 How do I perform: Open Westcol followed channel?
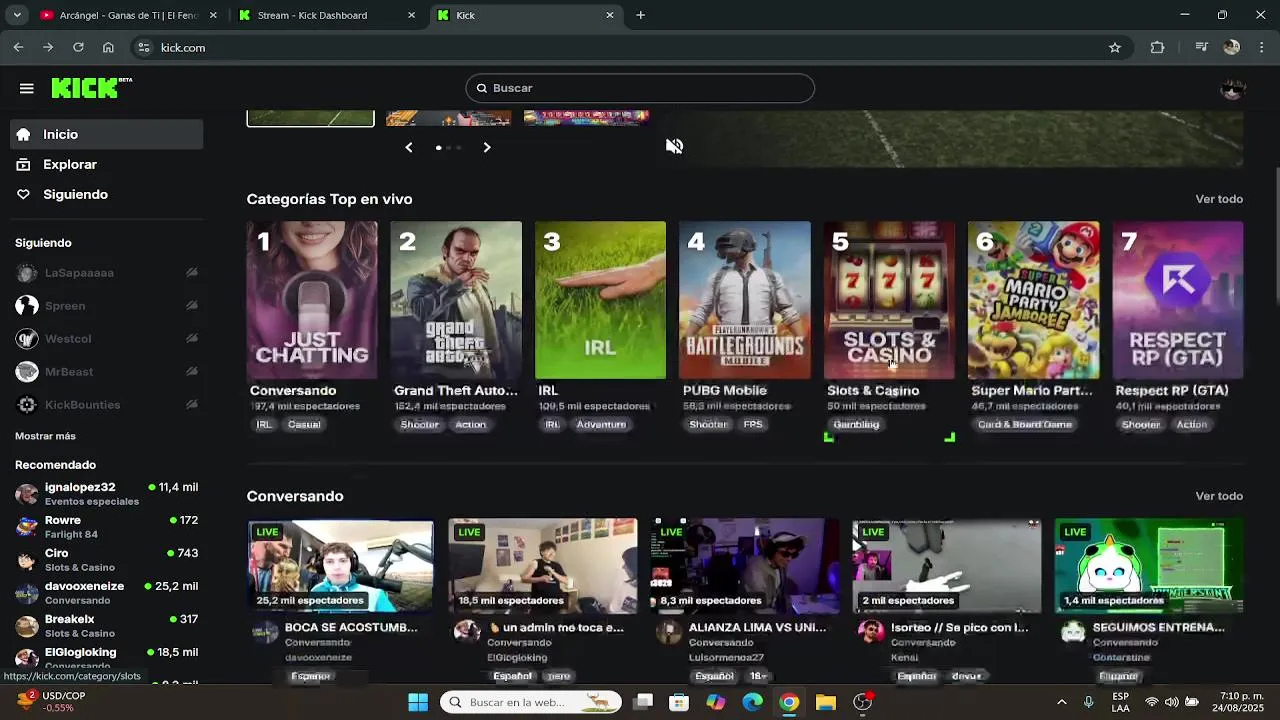click(104, 338)
